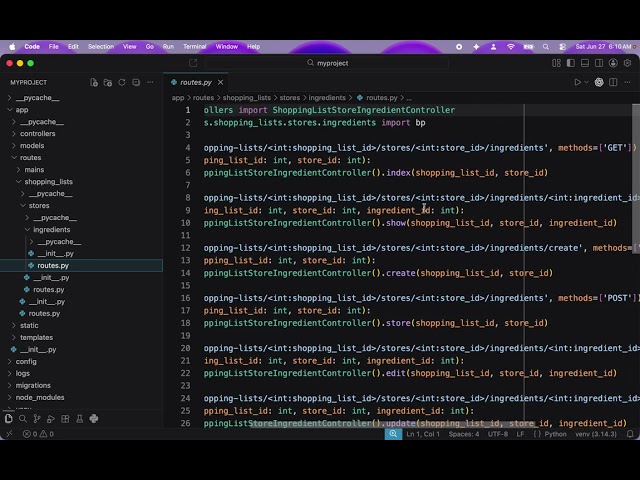Split the editor right
Image resolution: width=640 pixels, height=480 pixels.
tap(613, 82)
